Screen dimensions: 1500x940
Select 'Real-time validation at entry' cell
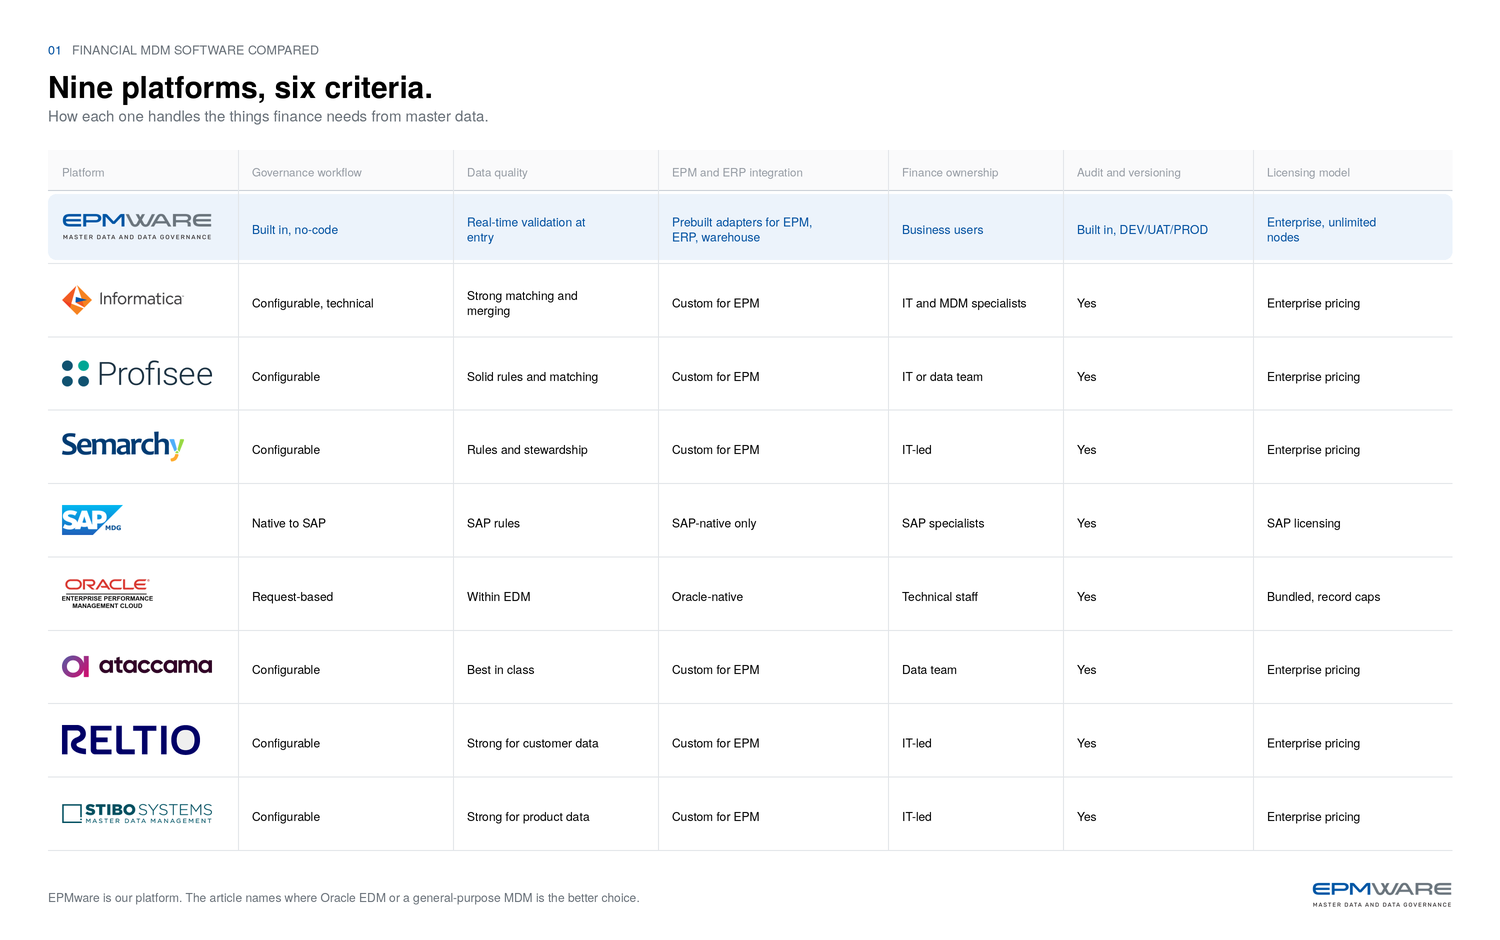click(526, 230)
